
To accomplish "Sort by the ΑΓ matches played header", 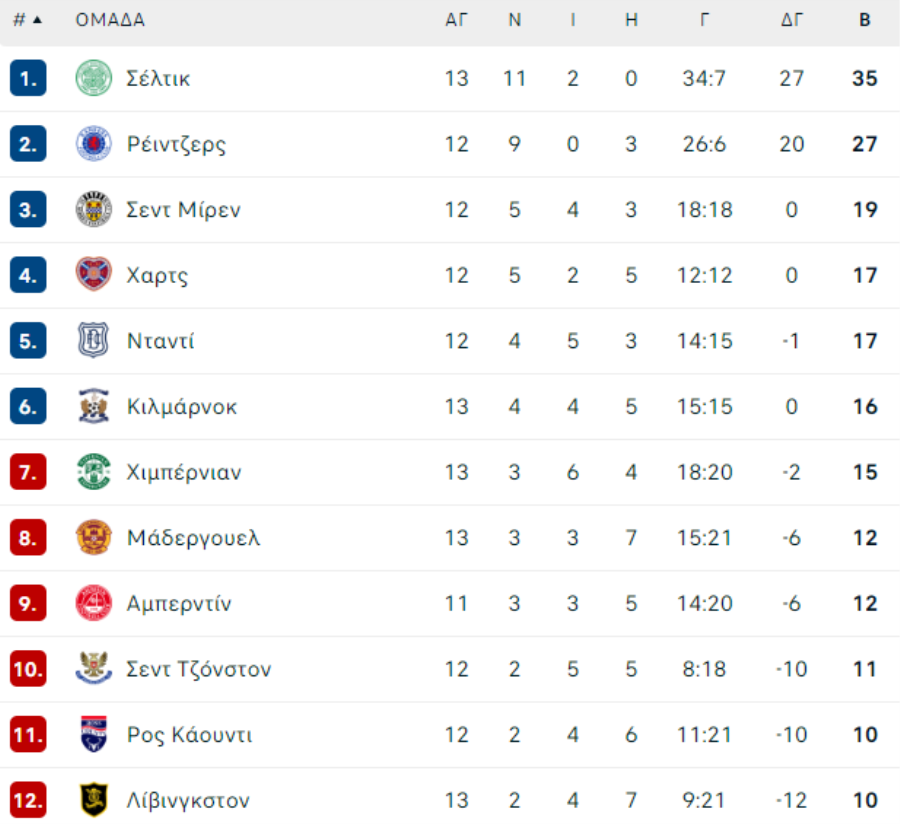I will point(456,20).
